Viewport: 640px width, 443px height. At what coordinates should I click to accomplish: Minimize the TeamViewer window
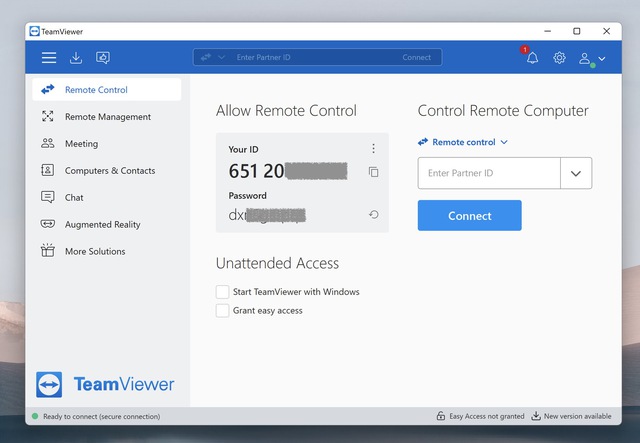click(547, 31)
